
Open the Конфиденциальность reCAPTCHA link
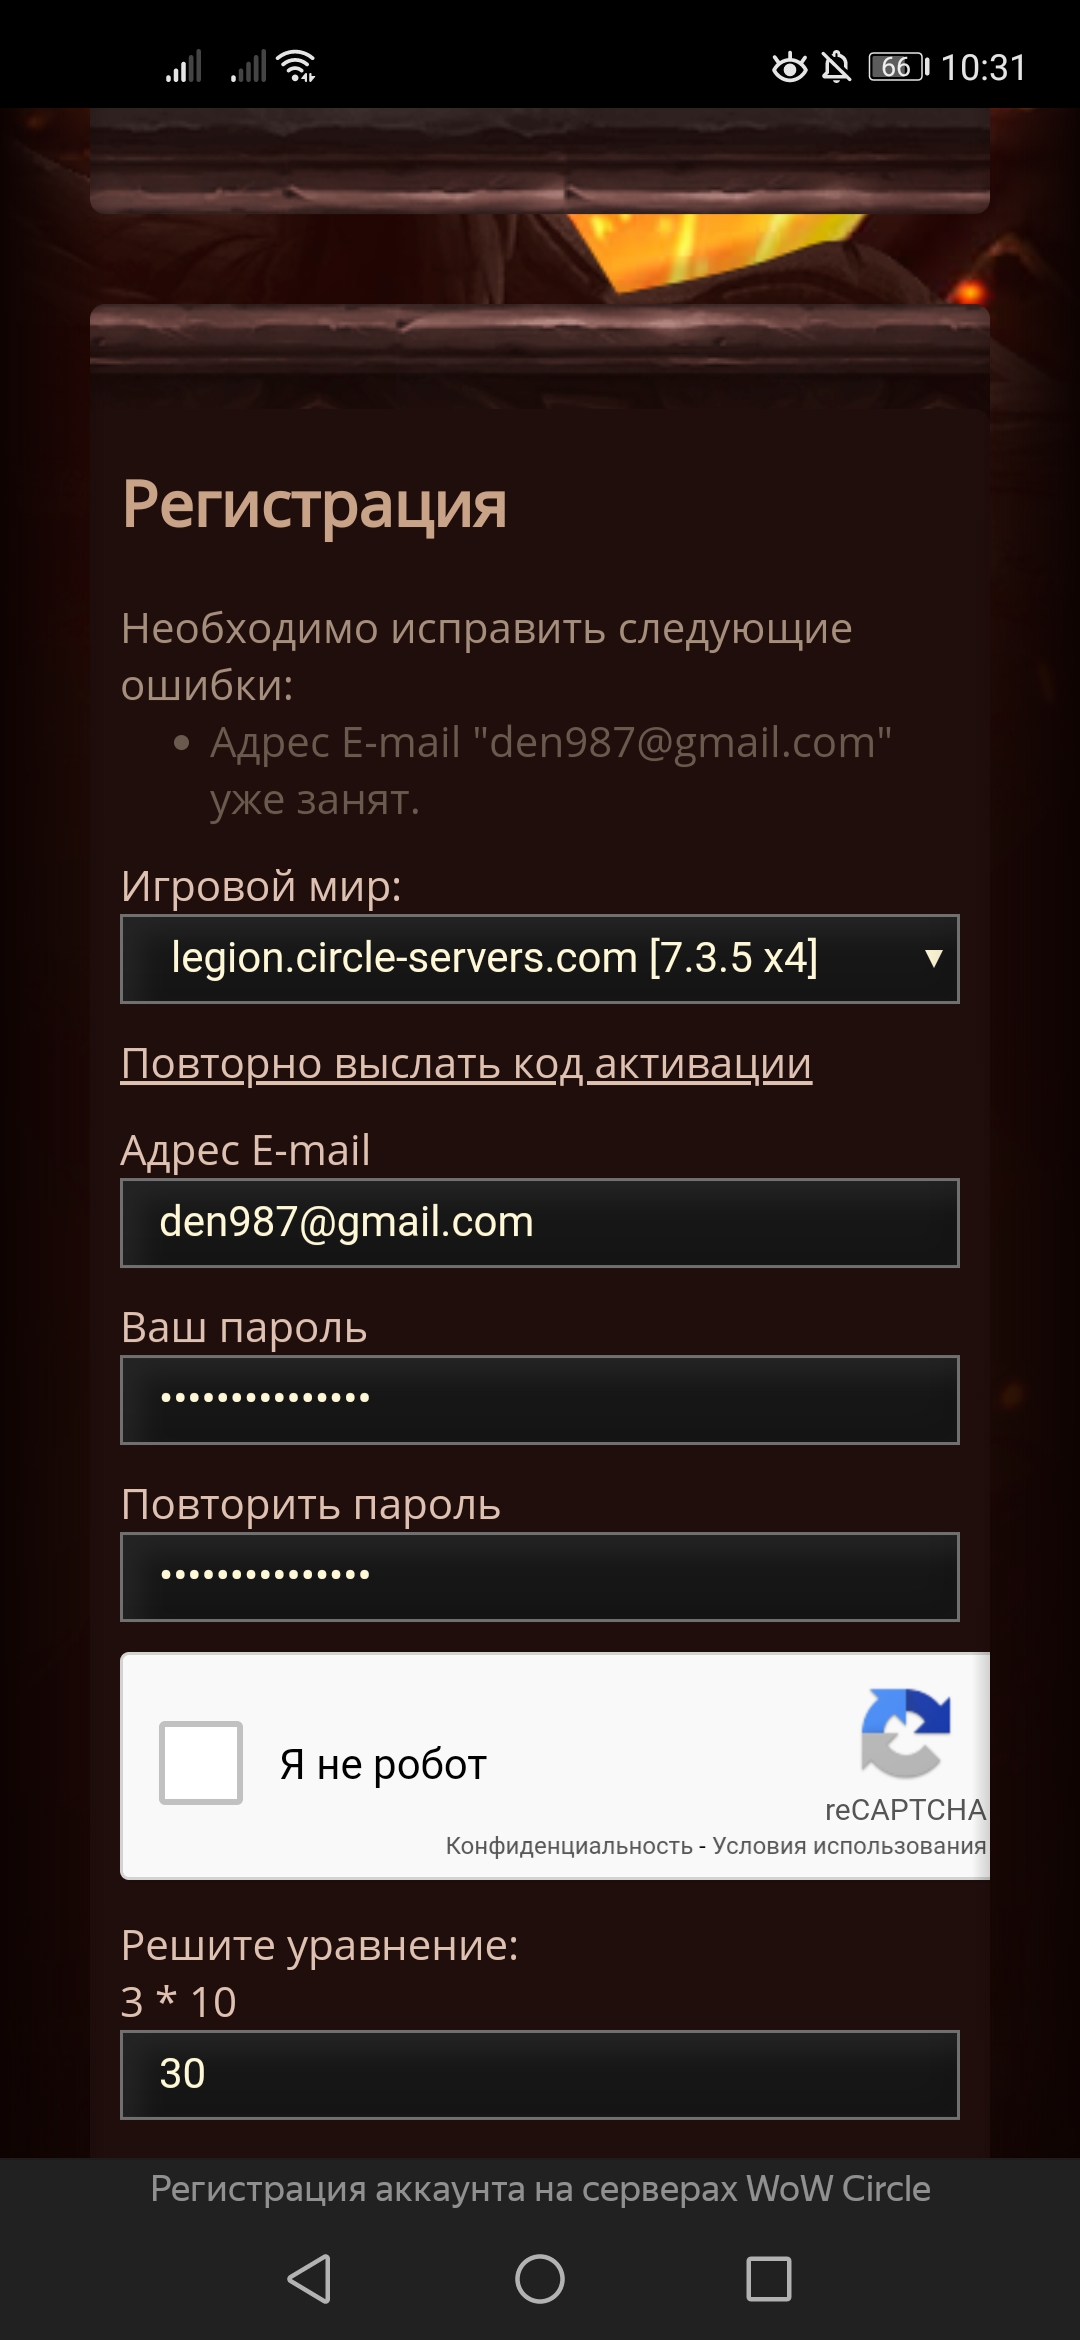tap(569, 1846)
